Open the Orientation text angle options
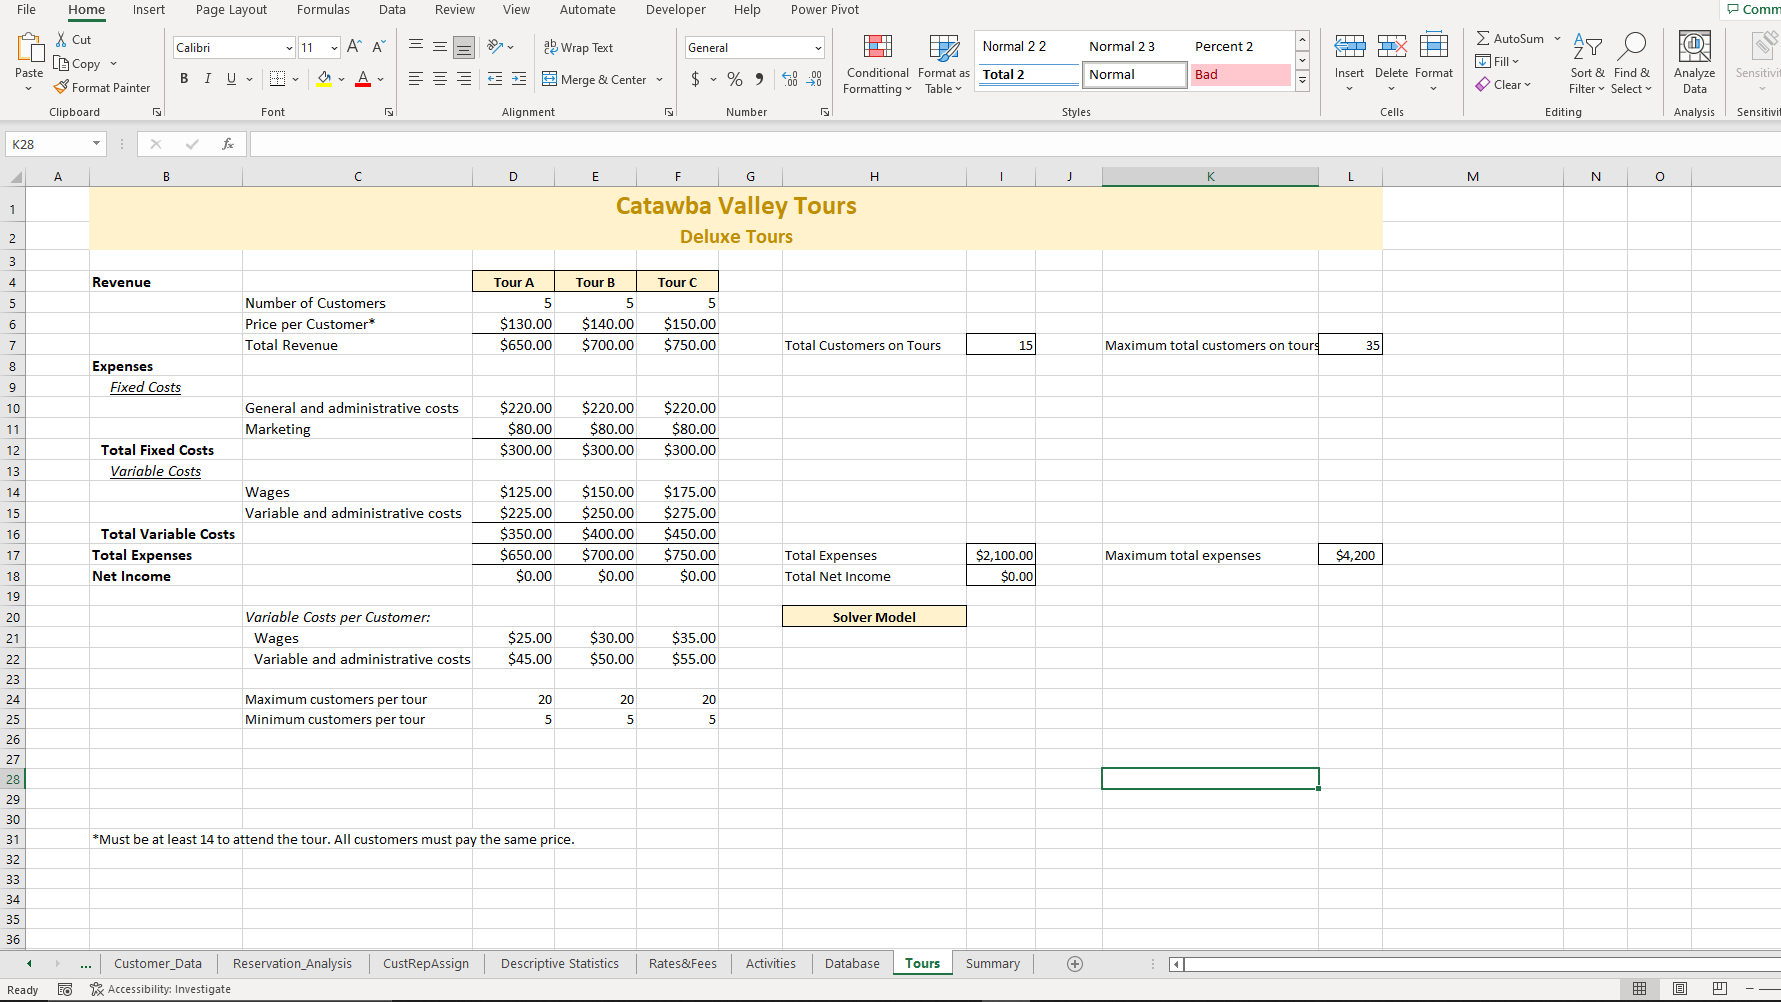Screen dimensions: 1781x1002 pyautogui.click(x=500, y=47)
